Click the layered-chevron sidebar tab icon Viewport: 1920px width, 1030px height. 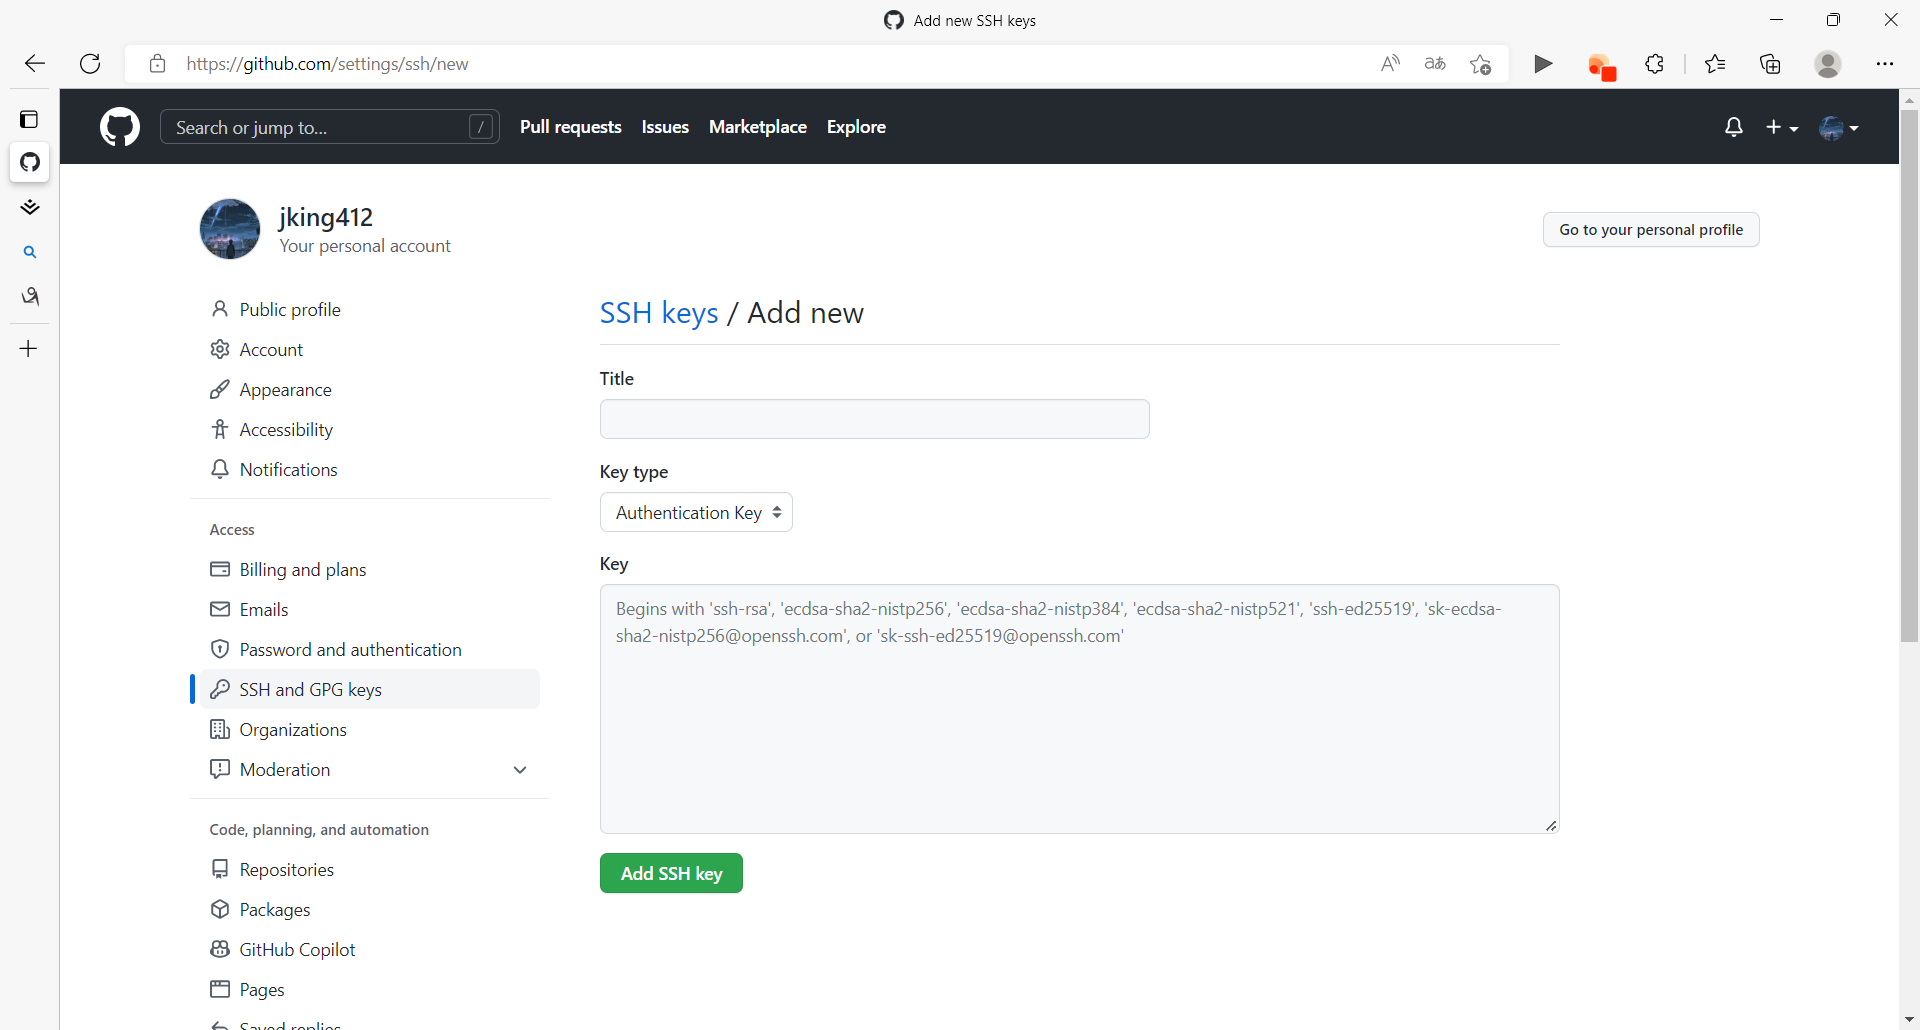tap(30, 207)
